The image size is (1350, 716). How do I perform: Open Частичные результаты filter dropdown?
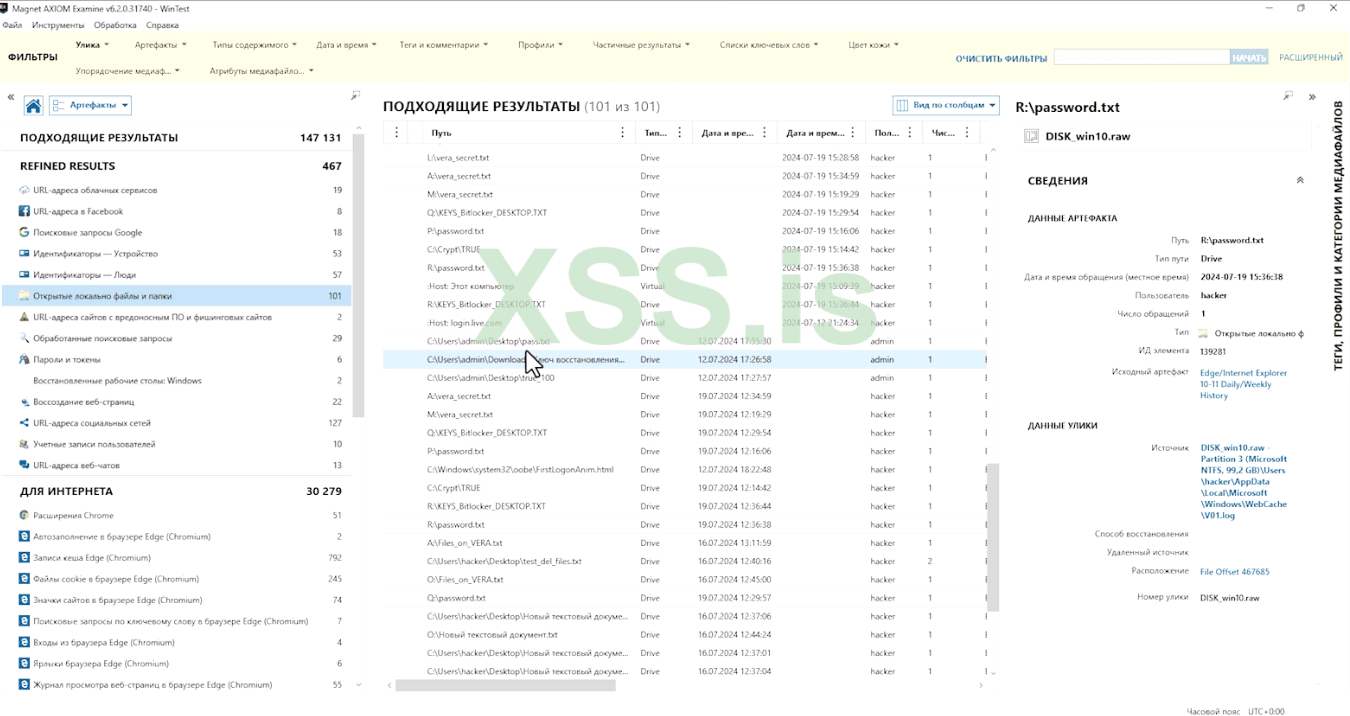pyautogui.click(x=641, y=44)
